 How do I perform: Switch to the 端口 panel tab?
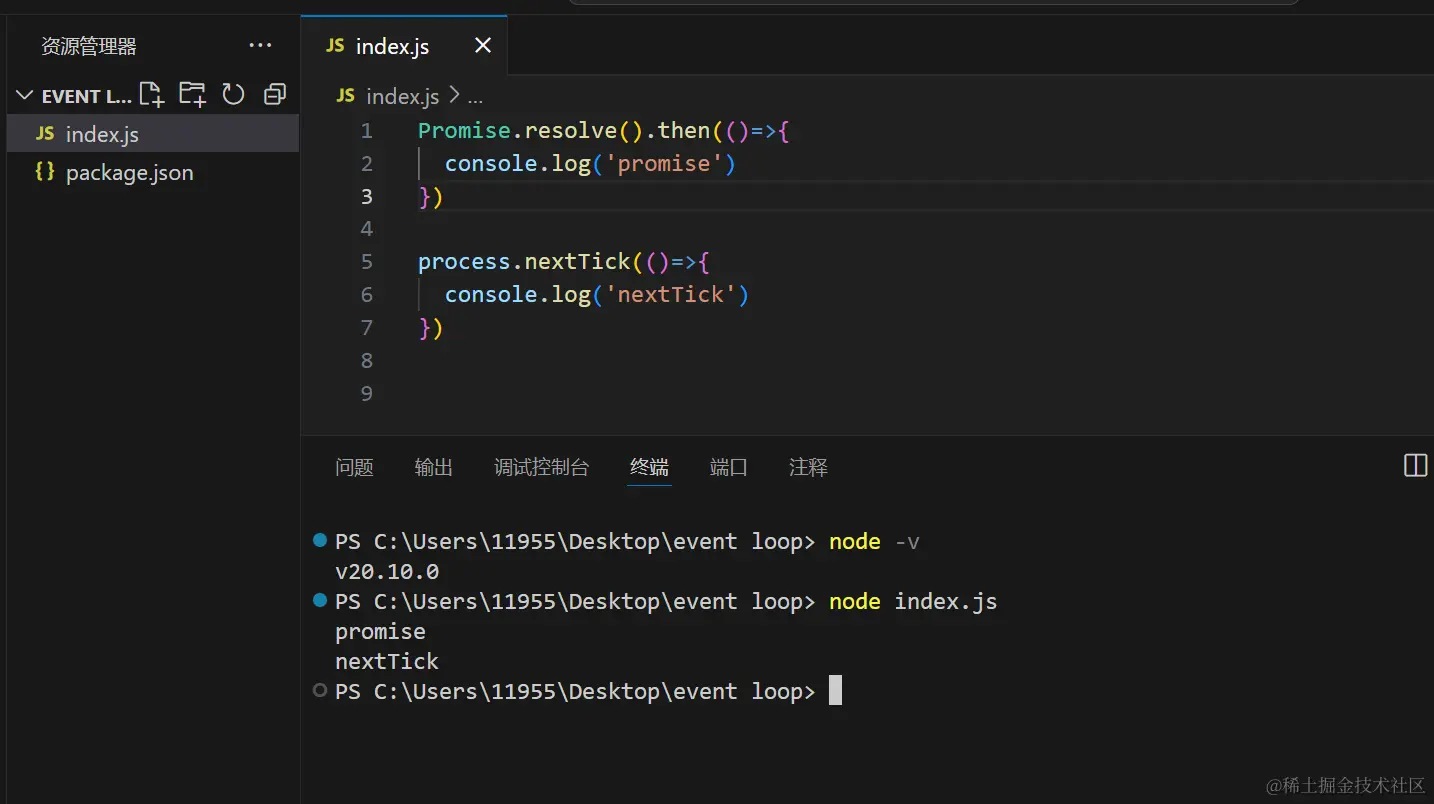(x=728, y=467)
